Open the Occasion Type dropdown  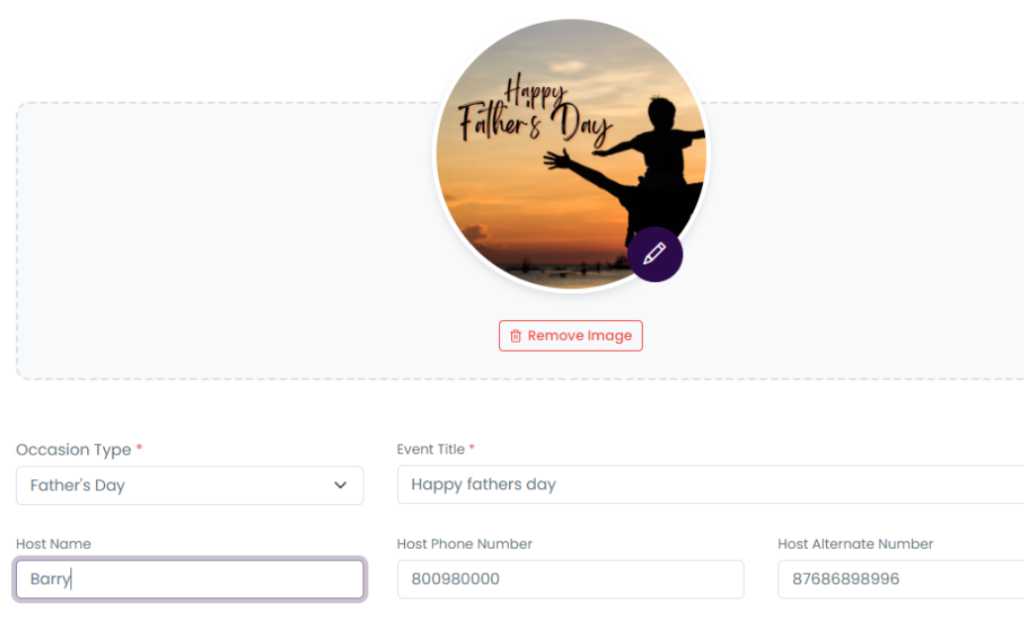(x=189, y=486)
